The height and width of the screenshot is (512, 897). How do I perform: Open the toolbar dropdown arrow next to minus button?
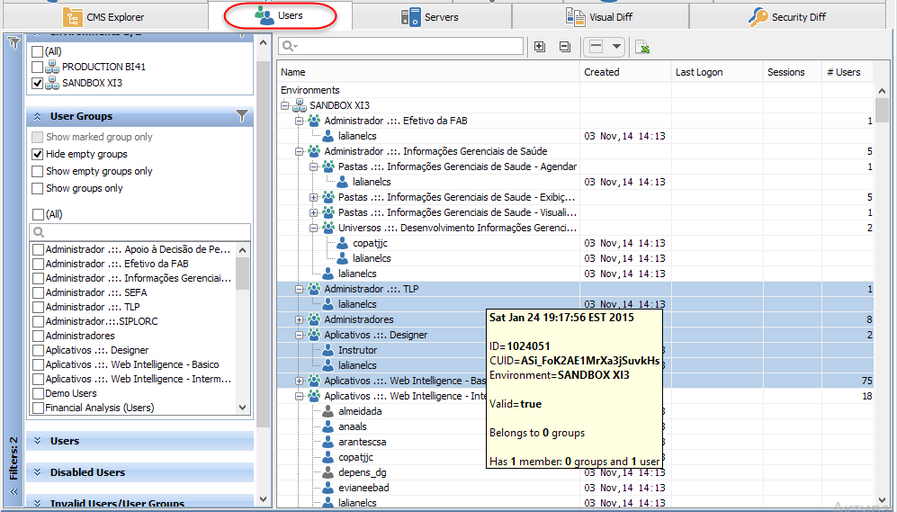(617, 46)
